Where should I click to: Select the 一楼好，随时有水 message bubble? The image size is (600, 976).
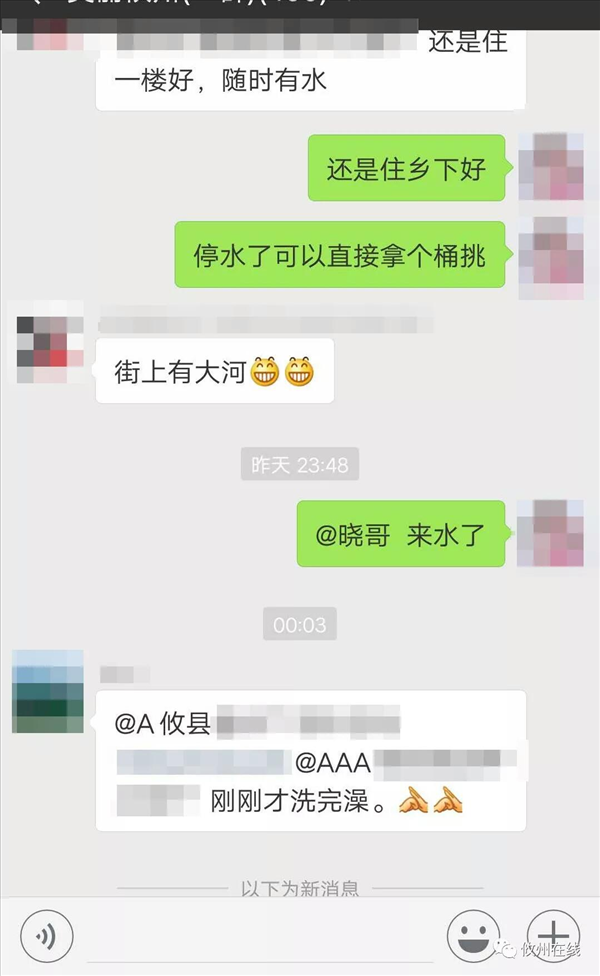311,70
